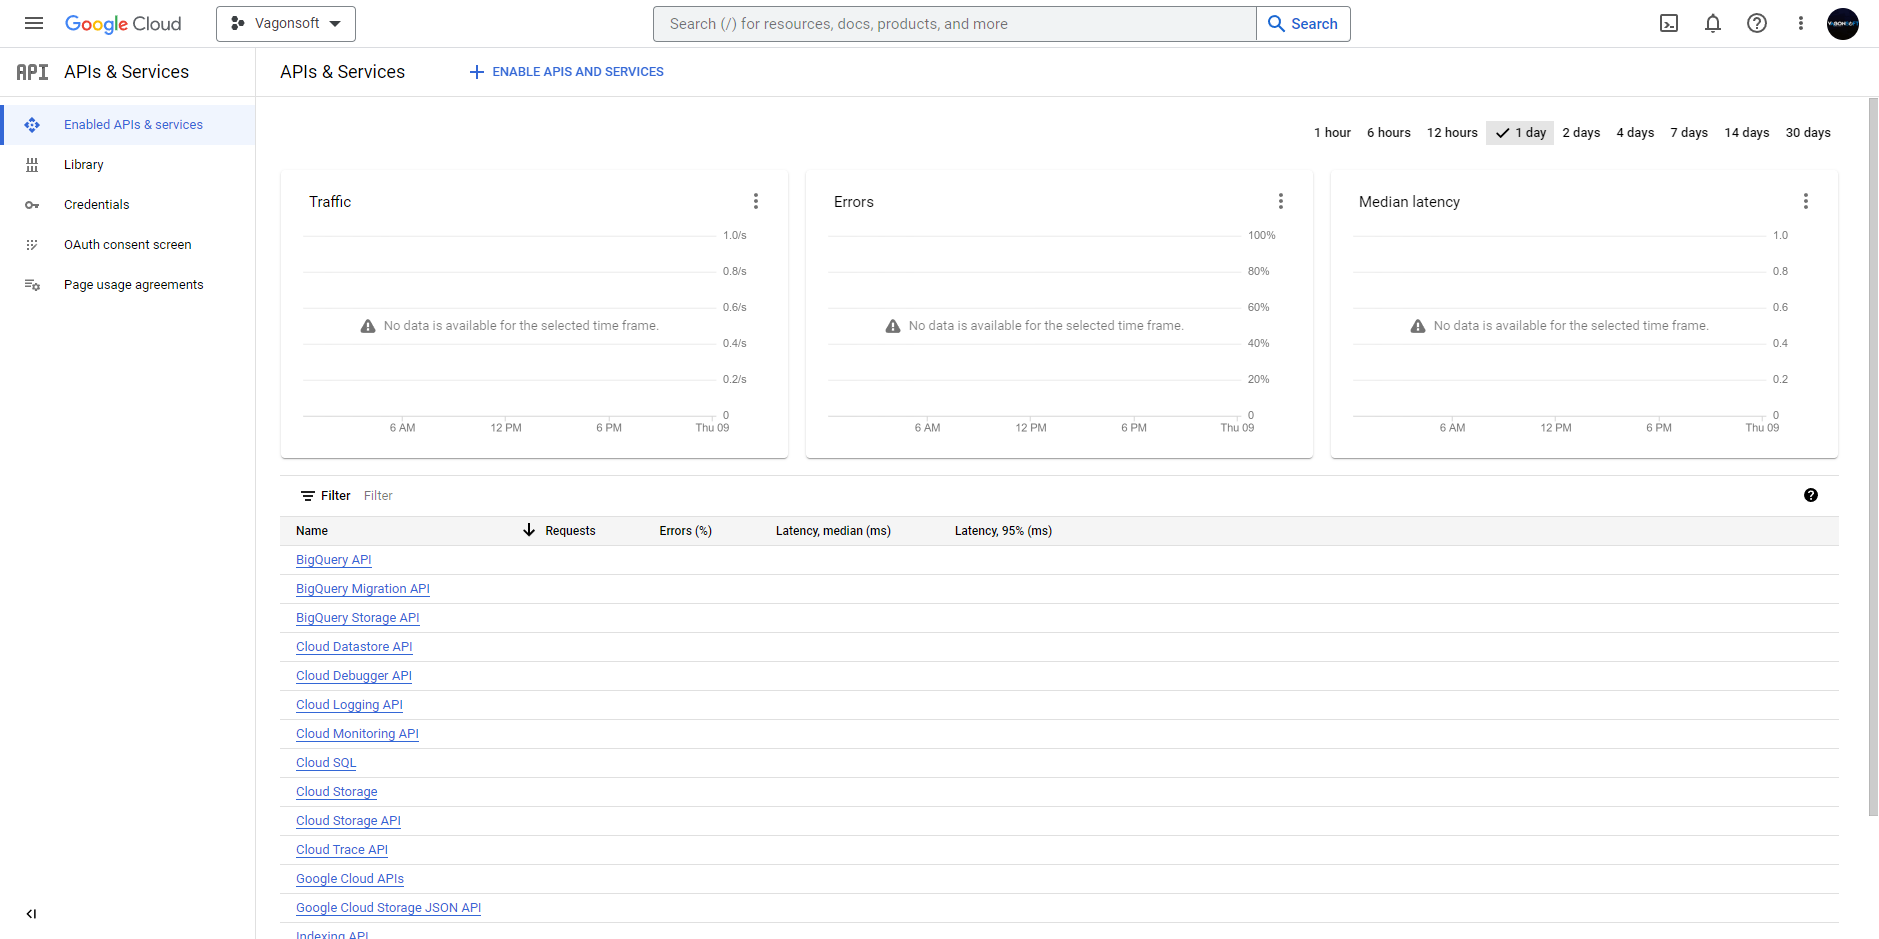Select the 14 days time range

[1746, 133]
